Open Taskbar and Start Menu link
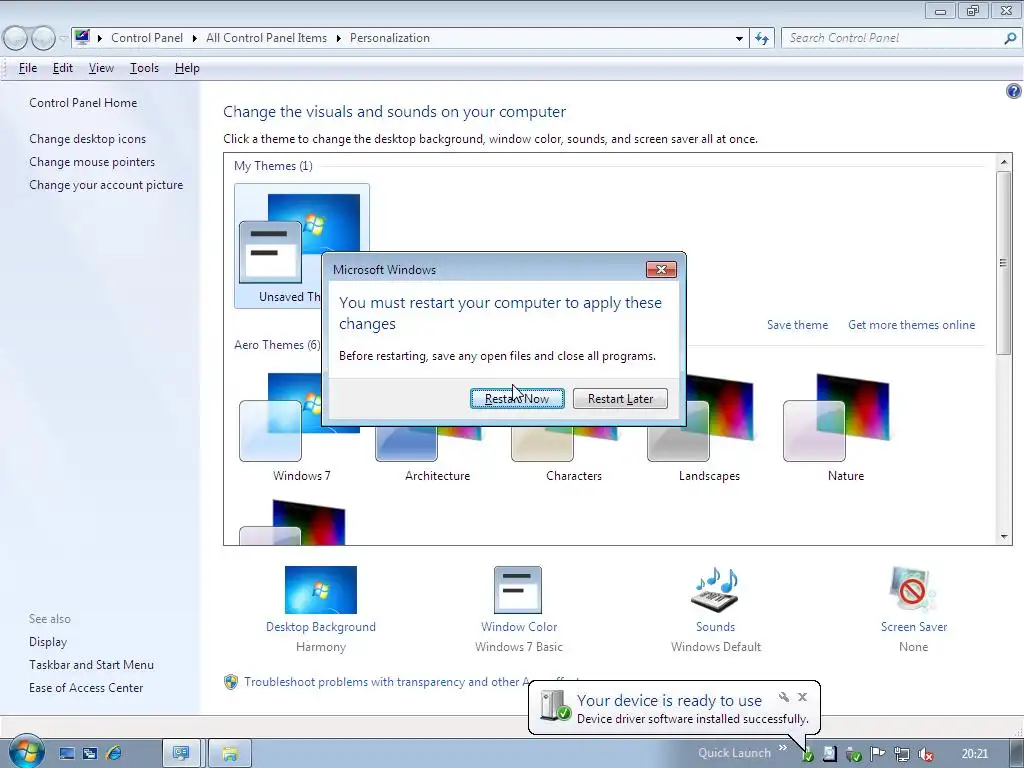Viewport: 1024px width, 768px height. [x=91, y=665]
